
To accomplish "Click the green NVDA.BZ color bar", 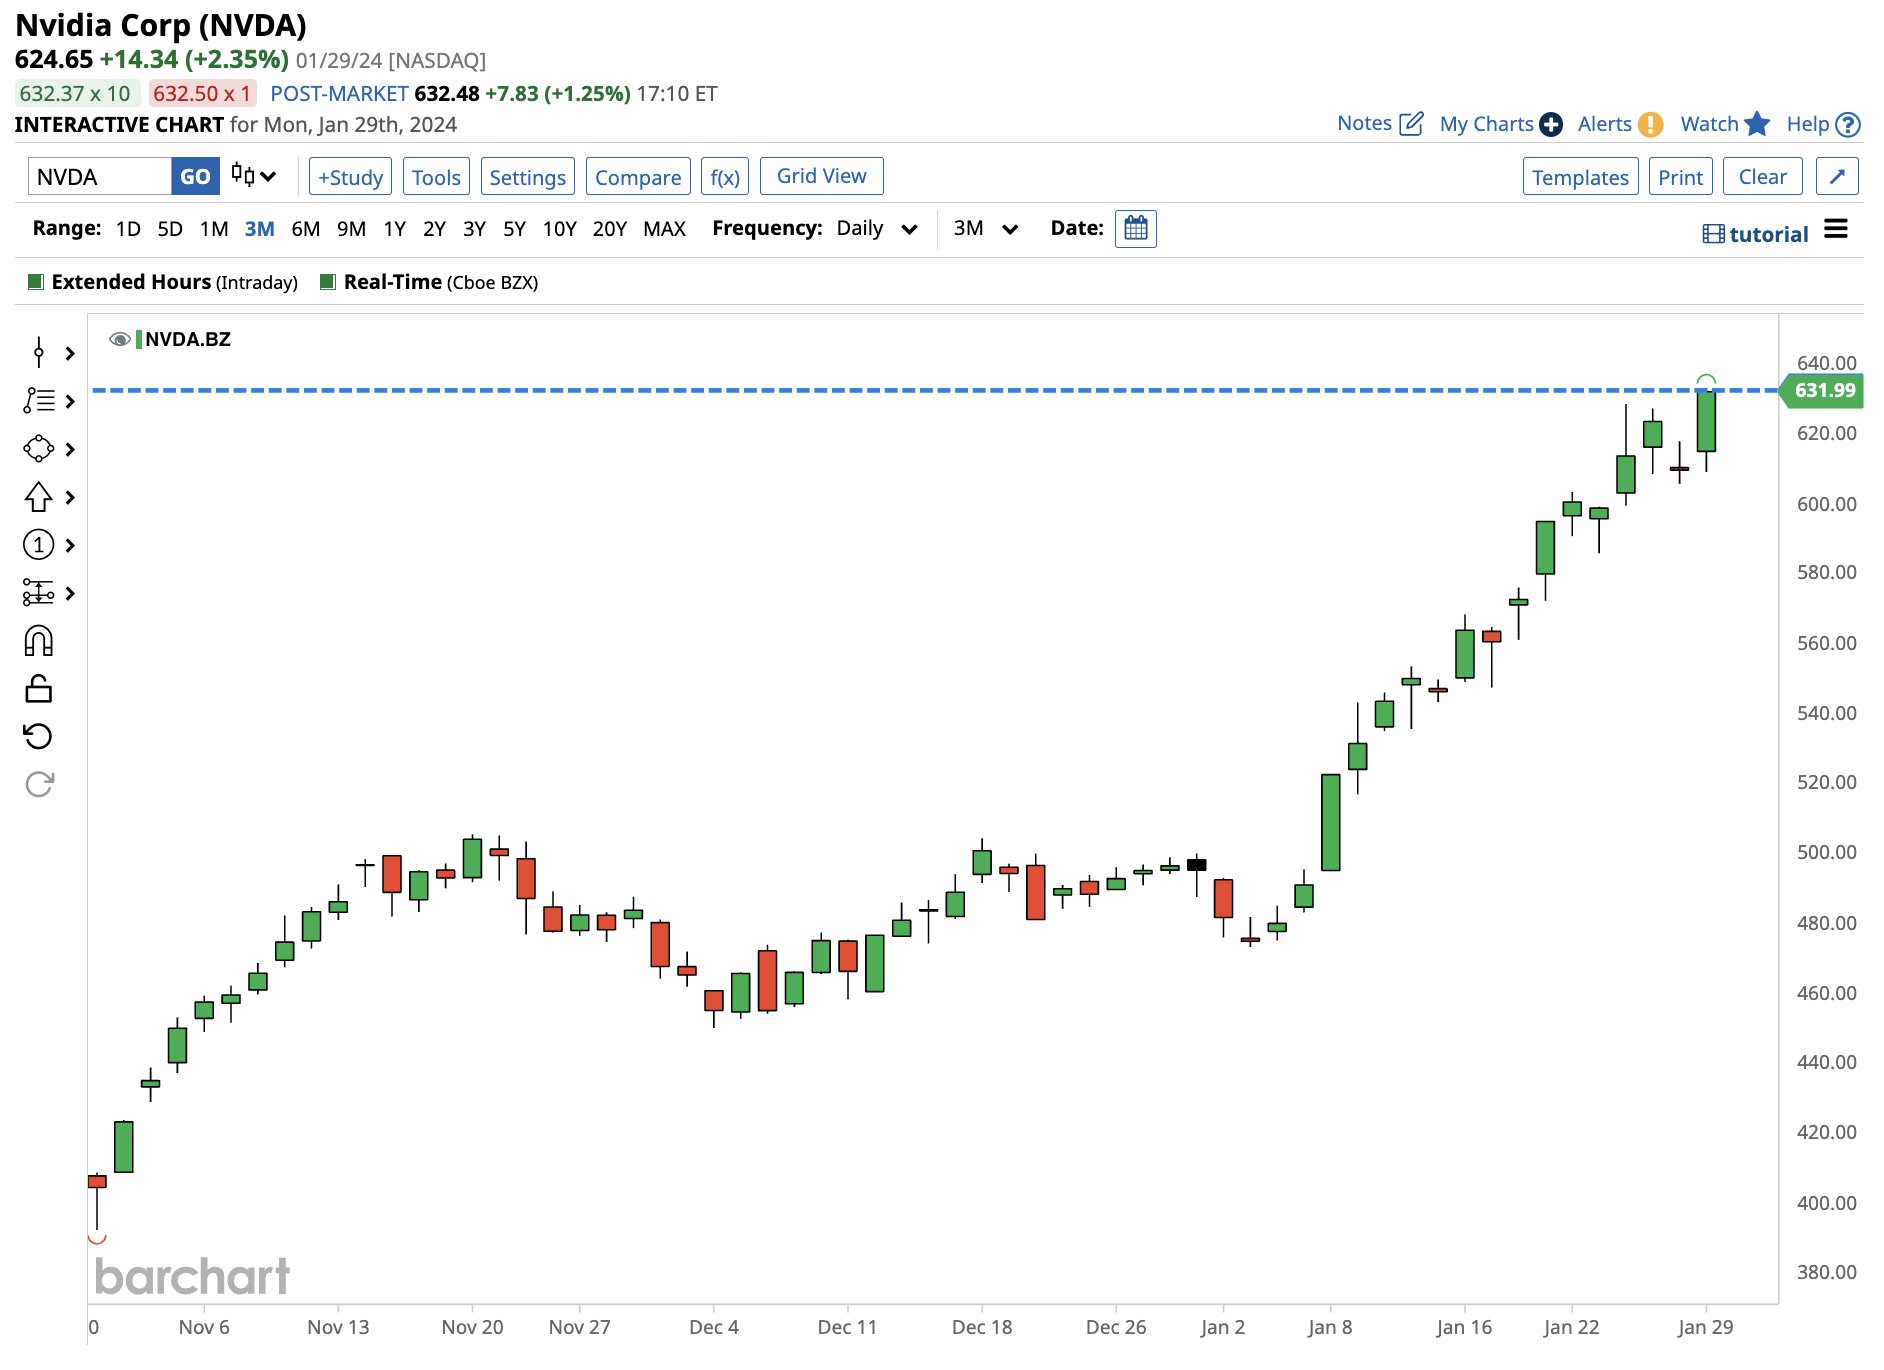I will [x=139, y=339].
